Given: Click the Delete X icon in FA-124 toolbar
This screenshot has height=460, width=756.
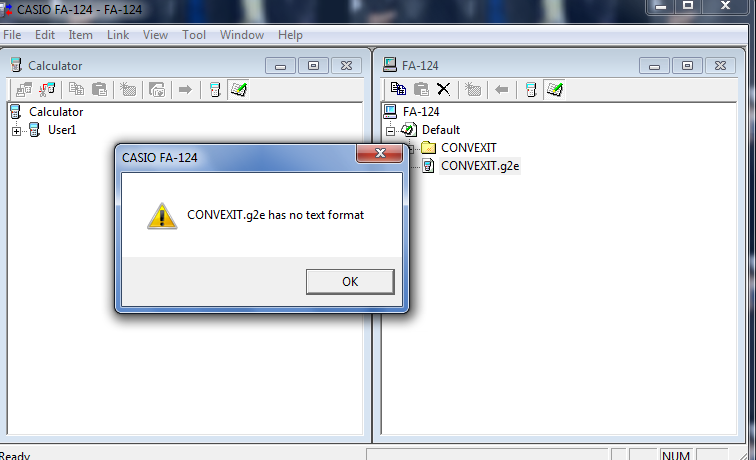Looking at the screenshot, I should (444, 89).
